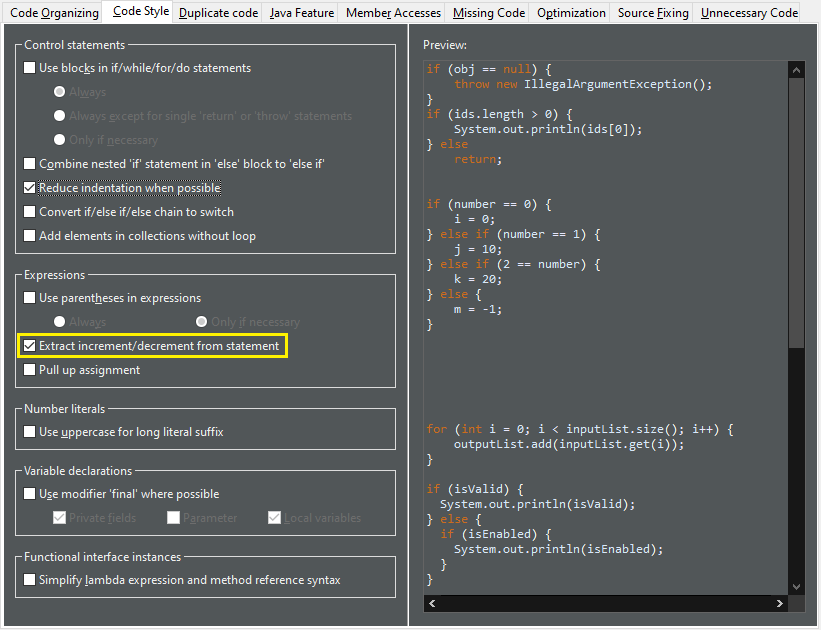The width and height of the screenshot is (821, 630).
Task: Click the 'System.out.println(isEnabled);' preview line
Action: tap(559, 549)
